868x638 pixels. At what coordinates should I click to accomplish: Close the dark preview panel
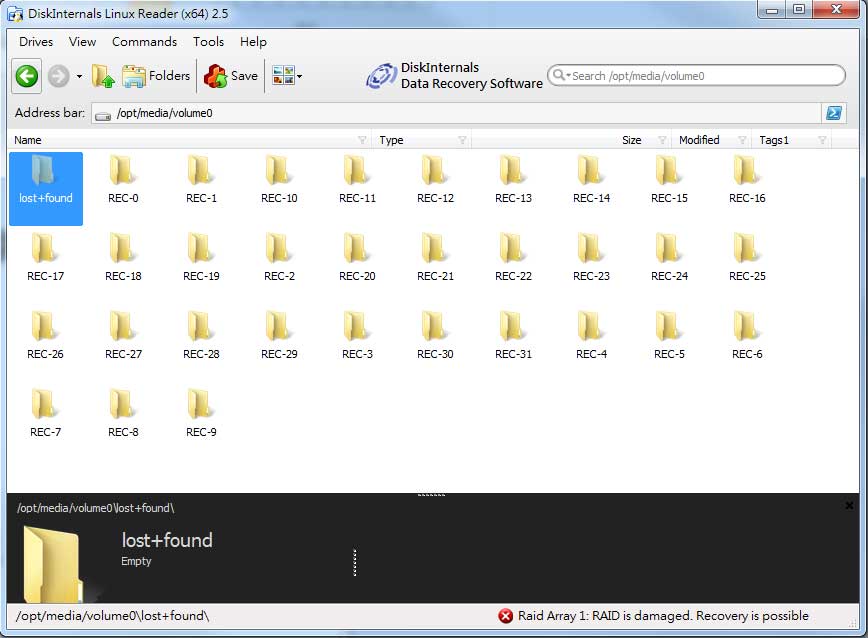pos(850,506)
